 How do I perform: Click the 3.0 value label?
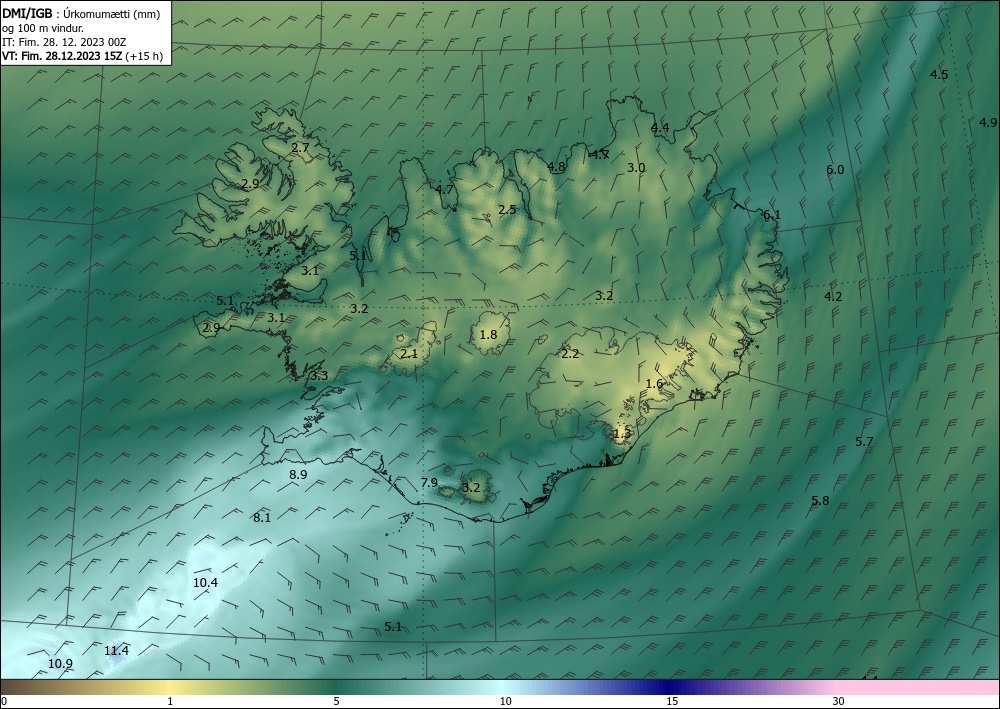(636, 168)
